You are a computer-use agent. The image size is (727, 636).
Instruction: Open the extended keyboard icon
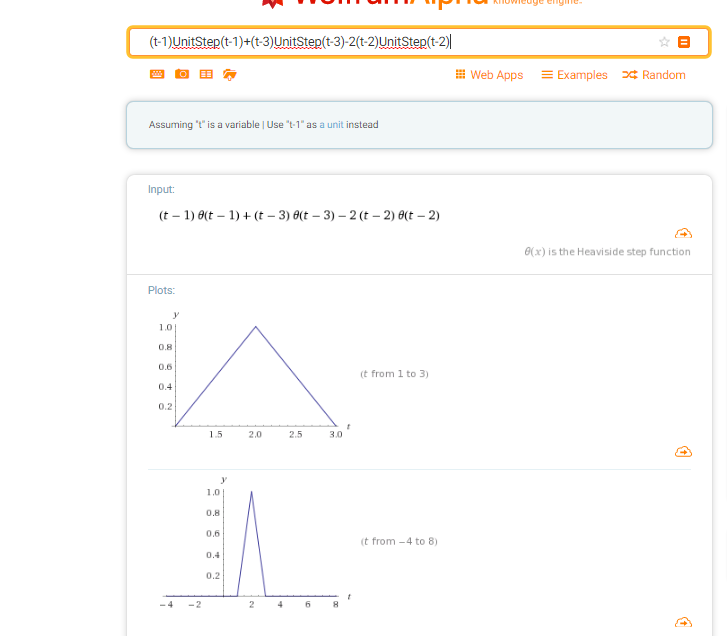click(157, 75)
